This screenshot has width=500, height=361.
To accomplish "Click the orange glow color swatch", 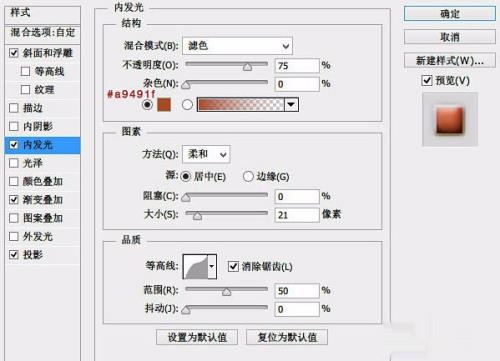I will pyautogui.click(x=164, y=105).
